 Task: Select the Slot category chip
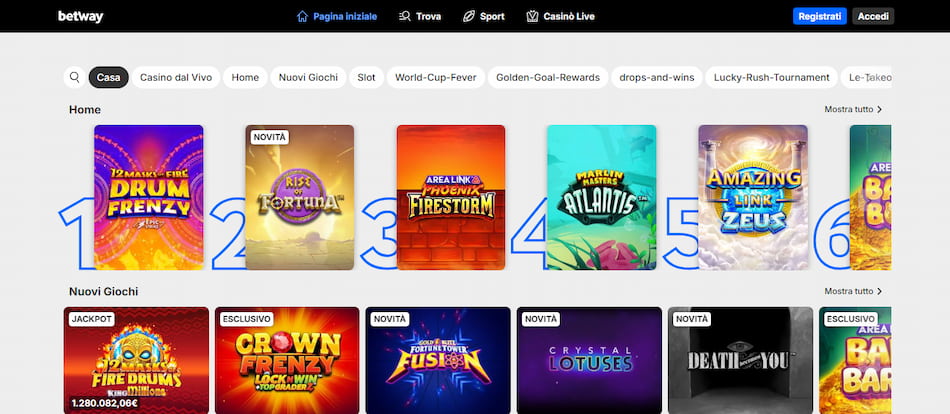(367, 78)
